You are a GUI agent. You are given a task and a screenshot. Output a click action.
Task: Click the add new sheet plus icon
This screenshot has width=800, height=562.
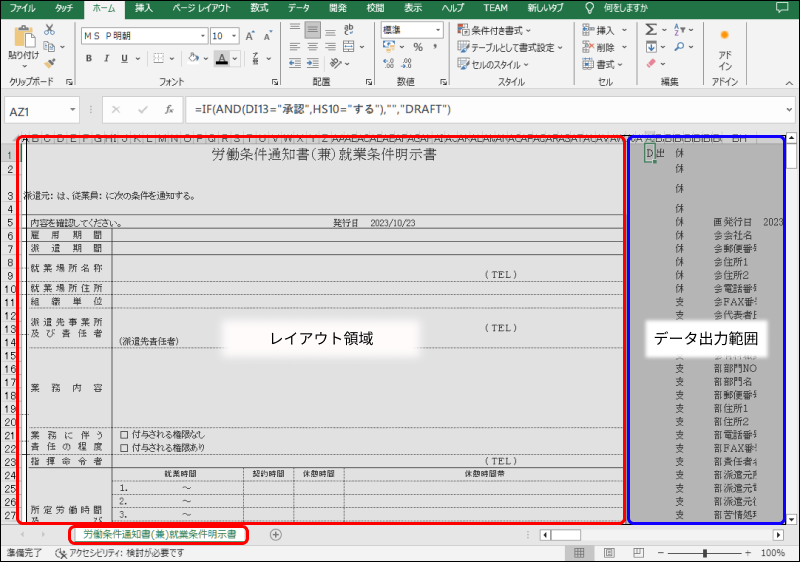(276, 535)
